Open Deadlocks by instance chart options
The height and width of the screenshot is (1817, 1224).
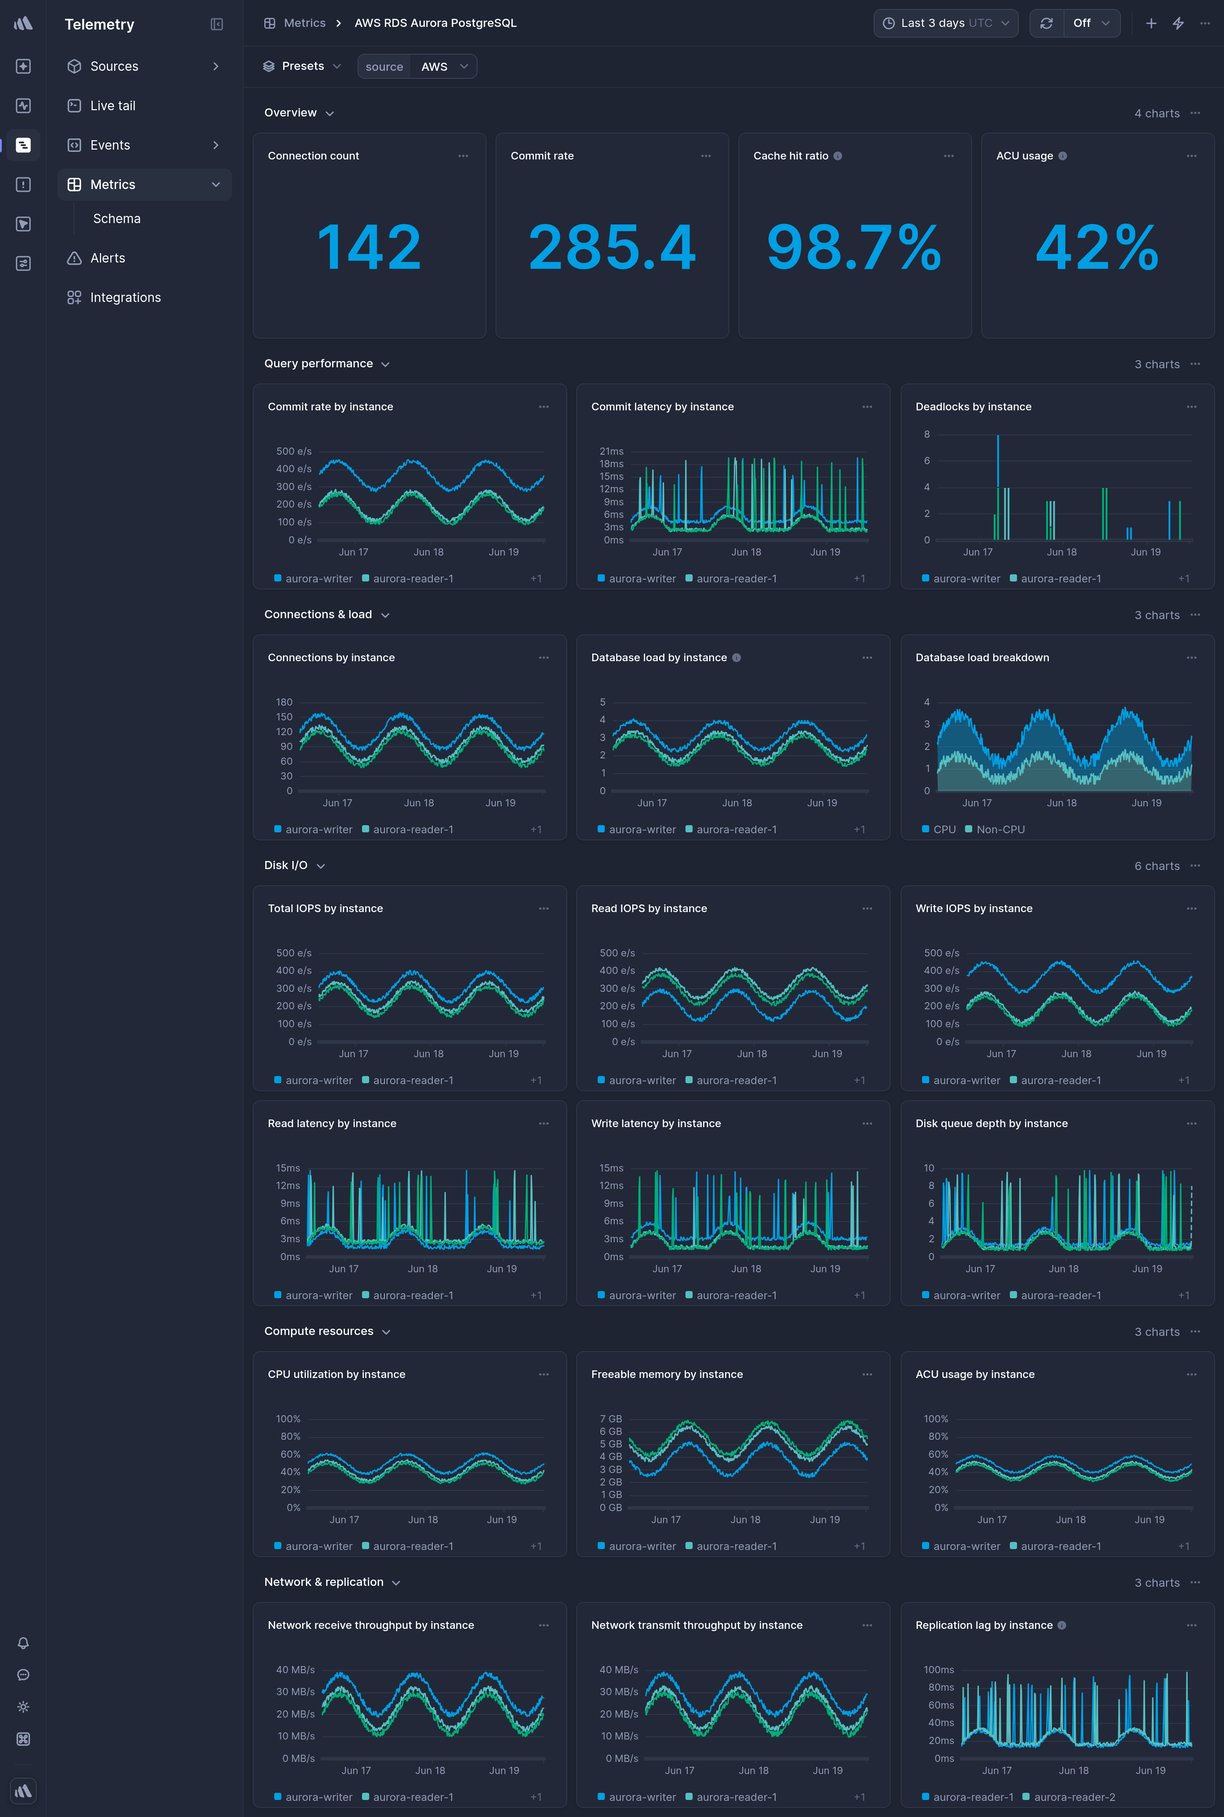1192,407
